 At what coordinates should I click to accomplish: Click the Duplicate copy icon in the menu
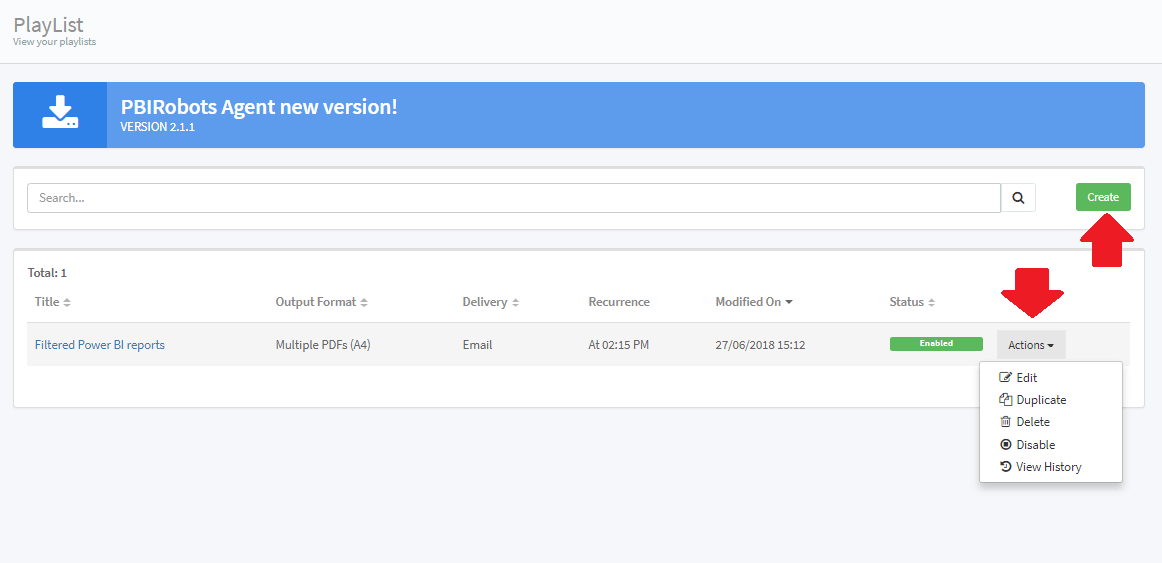click(1006, 400)
